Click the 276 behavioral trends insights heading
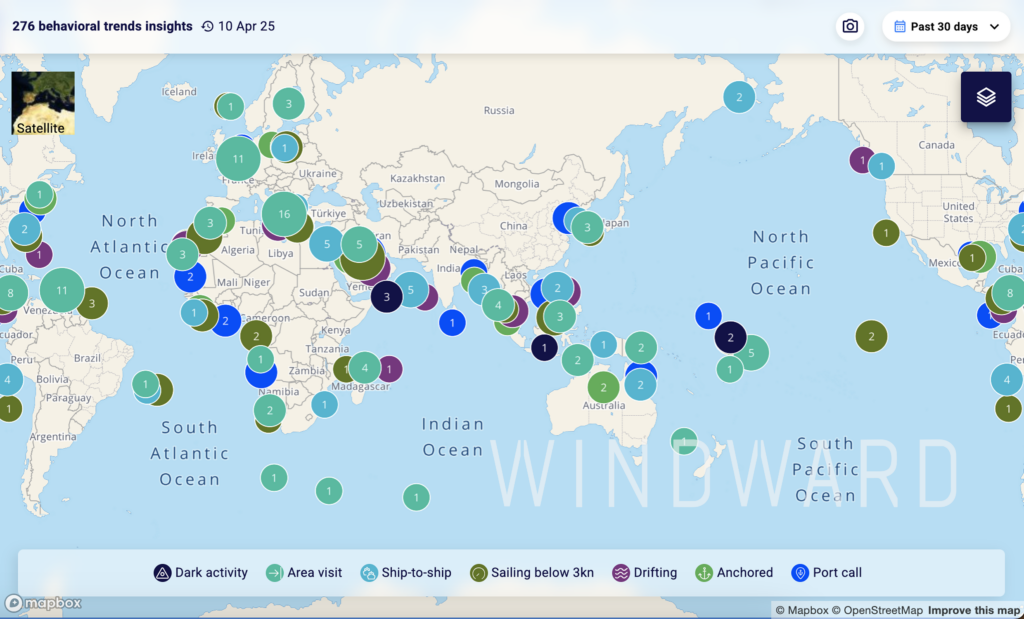Screen dimensions: 1024x619 (x=103, y=27)
